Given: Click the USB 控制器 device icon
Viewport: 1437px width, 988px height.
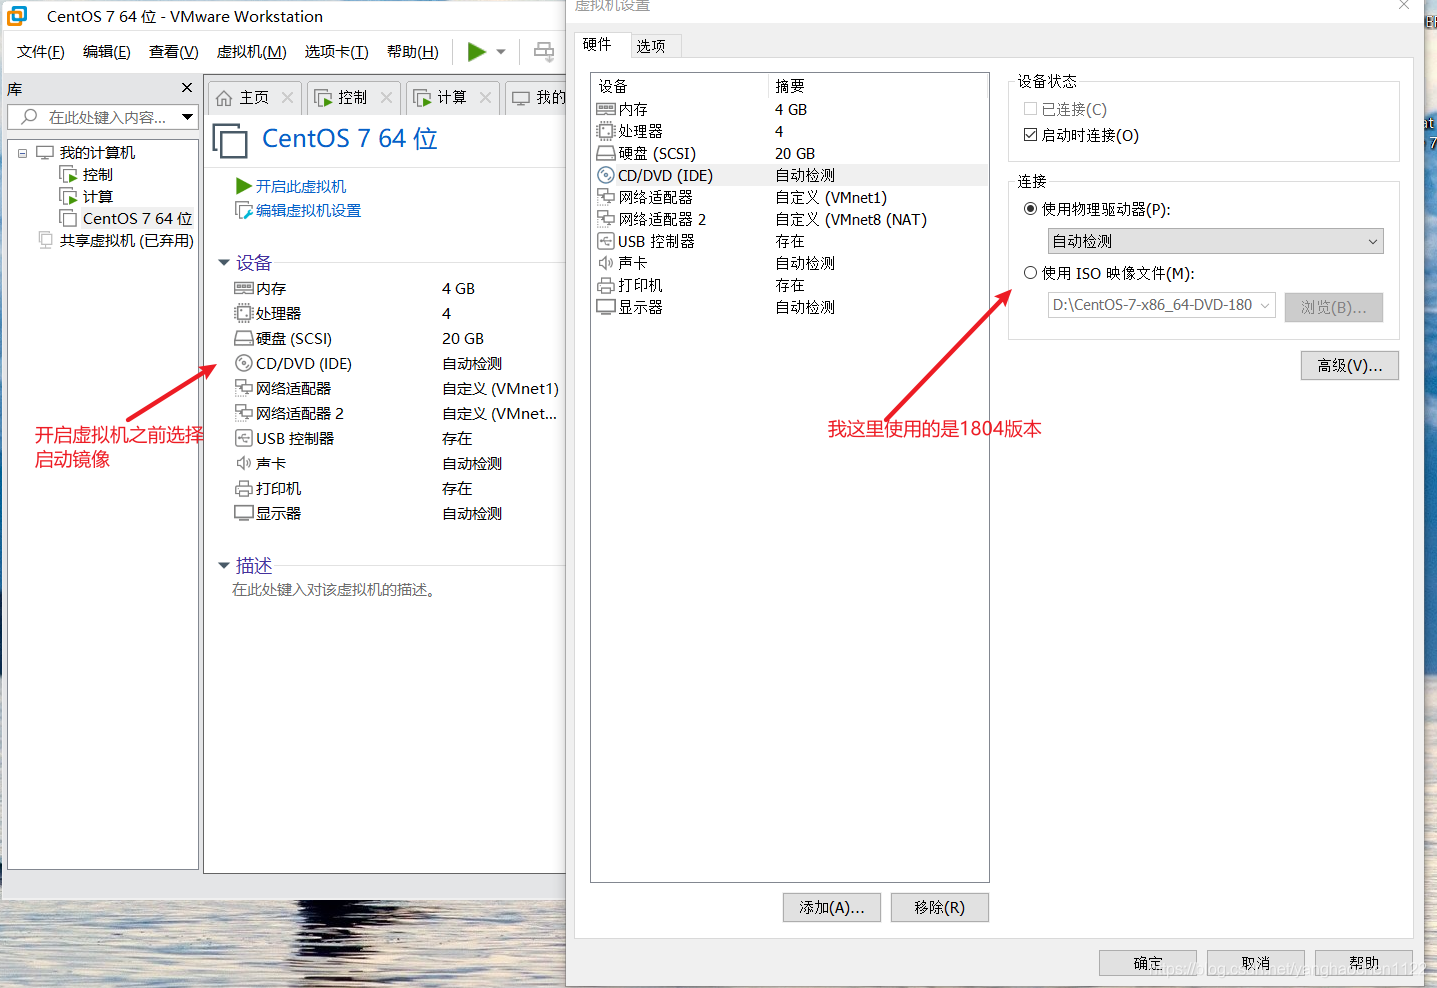Looking at the screenshot, I should 607,241.
